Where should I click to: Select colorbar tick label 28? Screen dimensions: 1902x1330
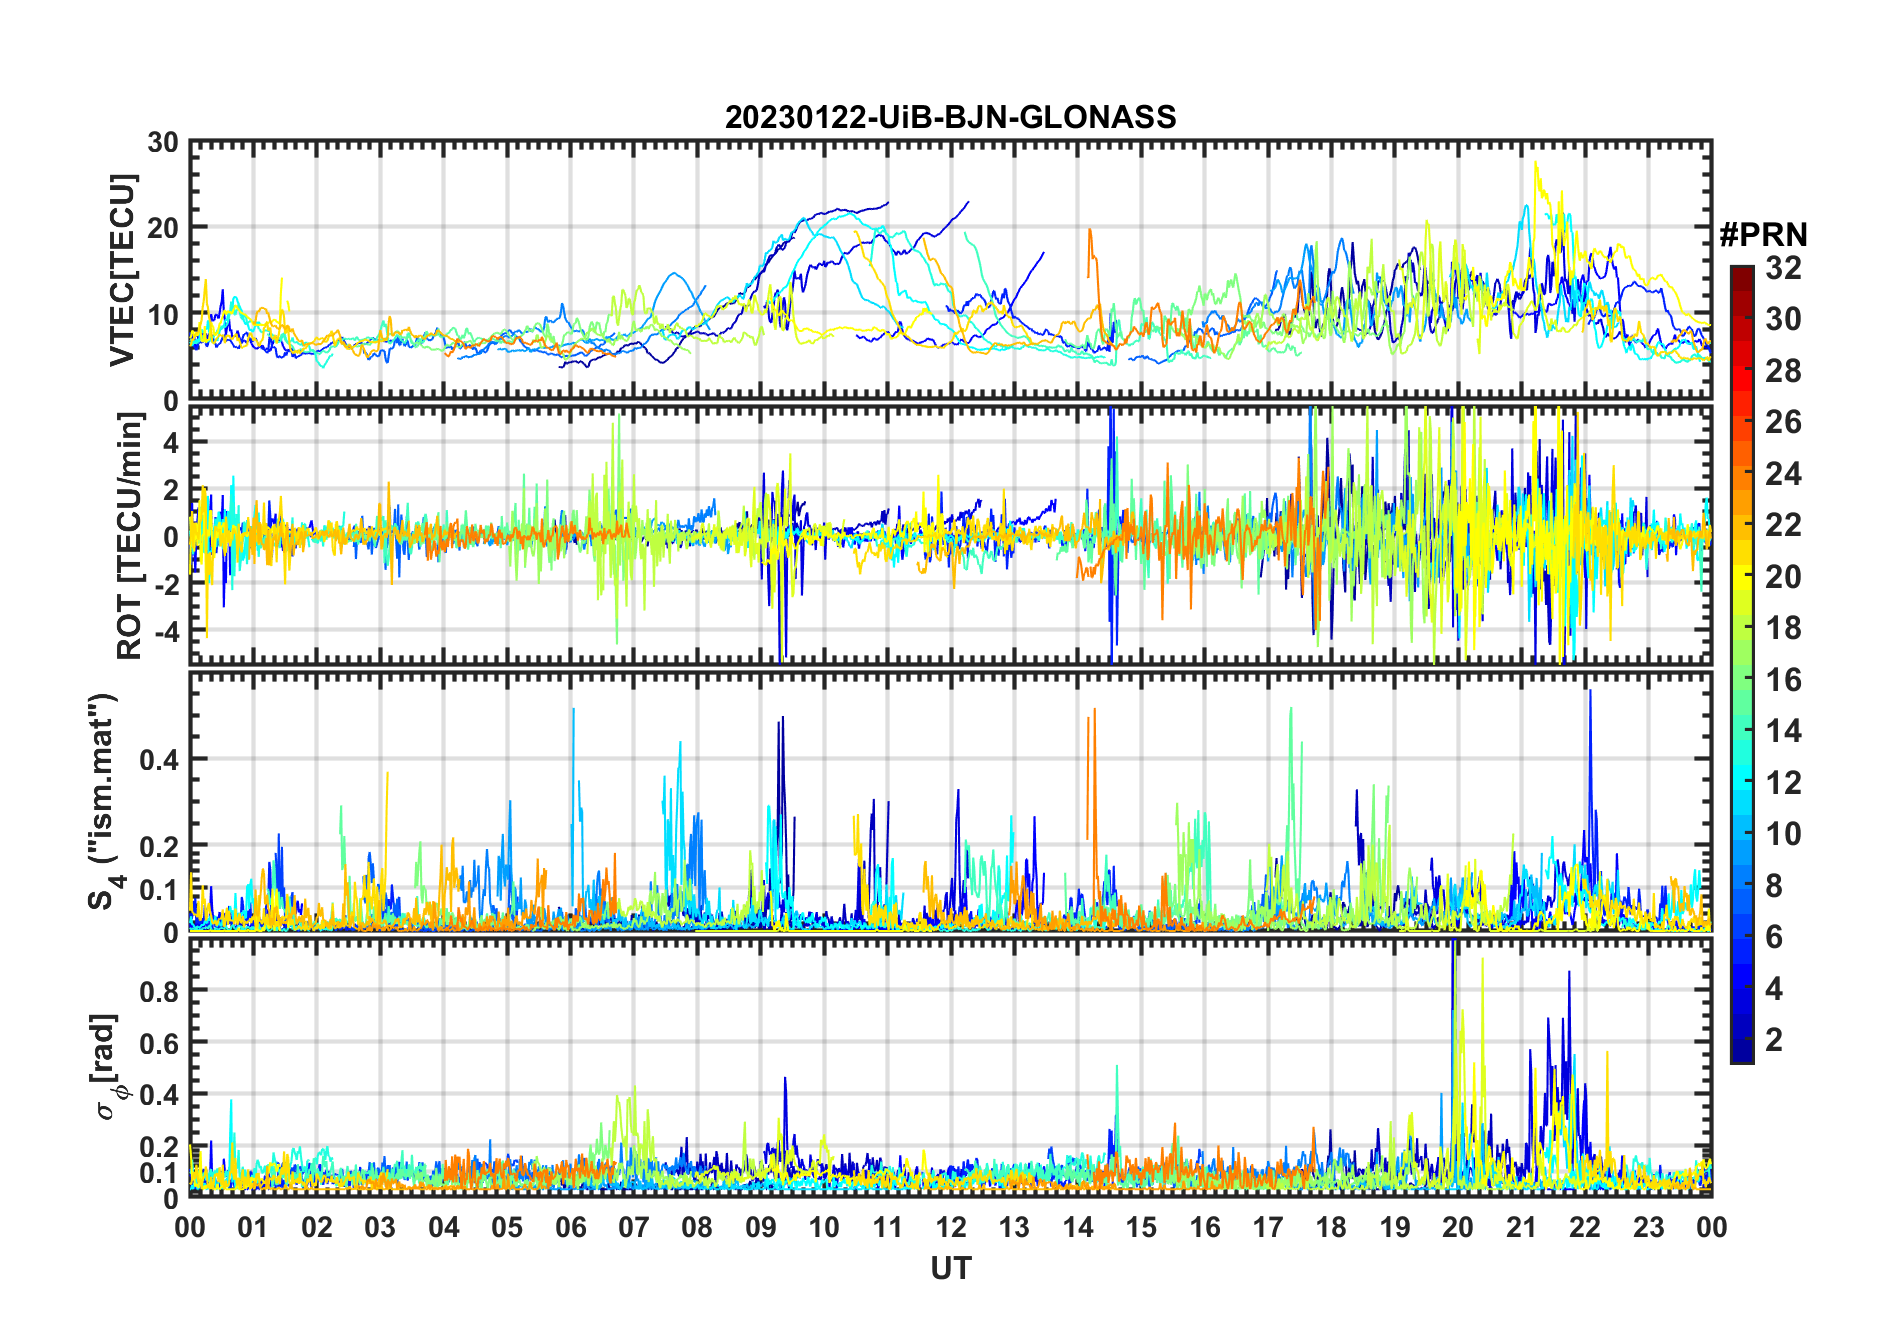[1784, 370]
